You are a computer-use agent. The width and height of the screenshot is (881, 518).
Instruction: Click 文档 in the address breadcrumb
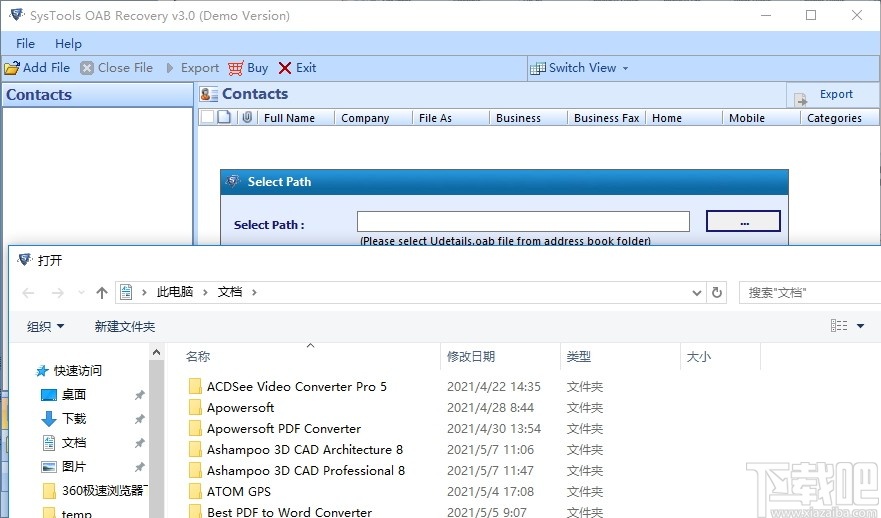click(230, 292)
